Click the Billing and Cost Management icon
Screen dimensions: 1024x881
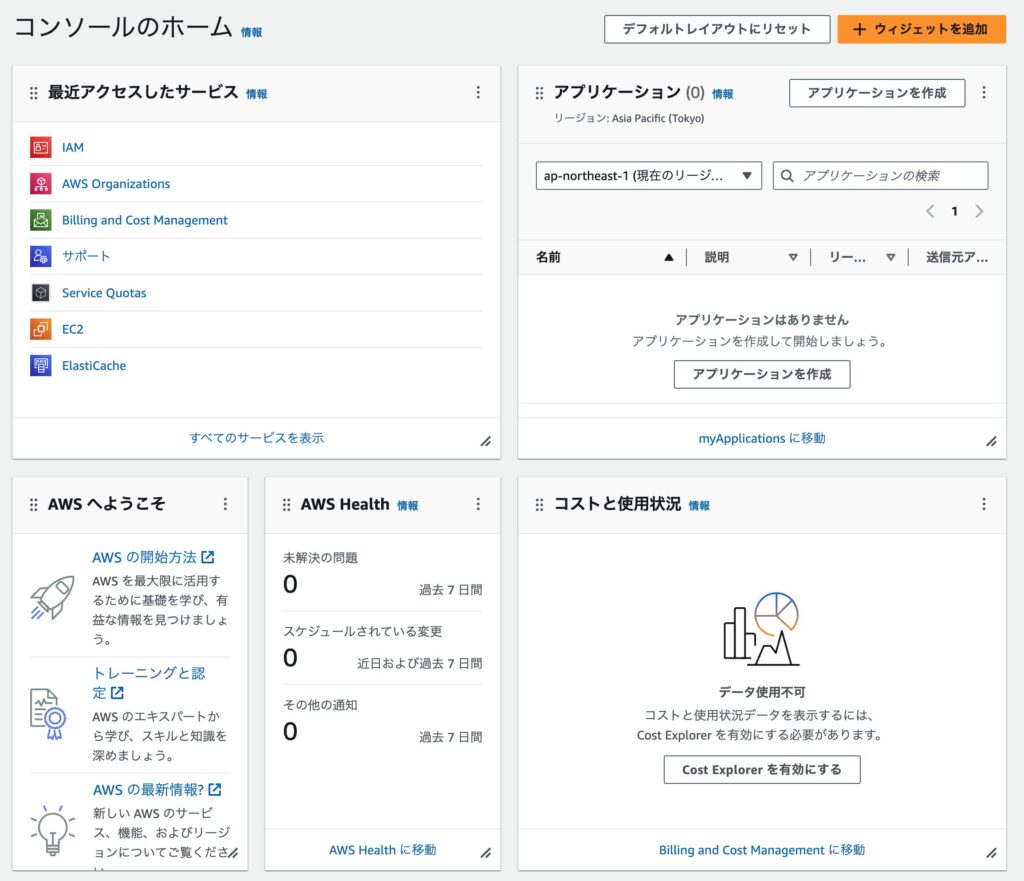pos(40,220)
